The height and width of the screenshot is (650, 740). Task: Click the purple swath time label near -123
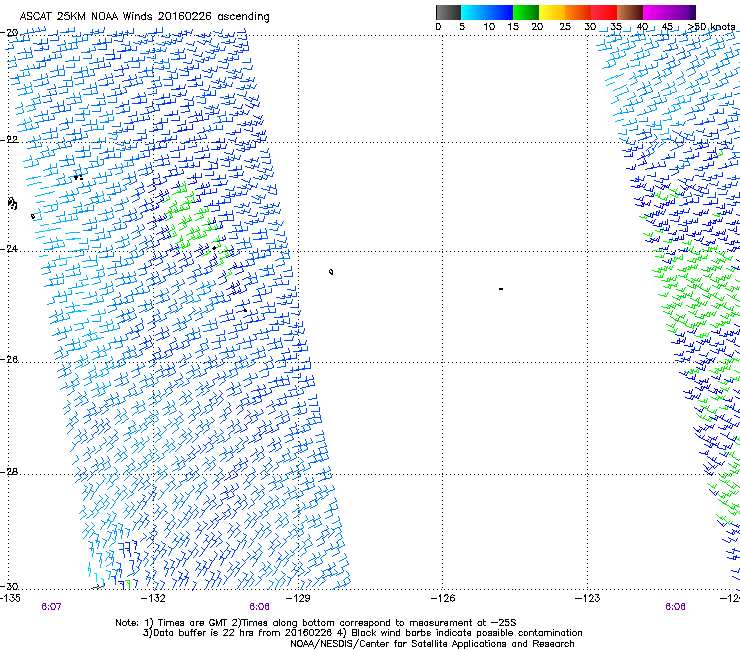click(675, 607)
